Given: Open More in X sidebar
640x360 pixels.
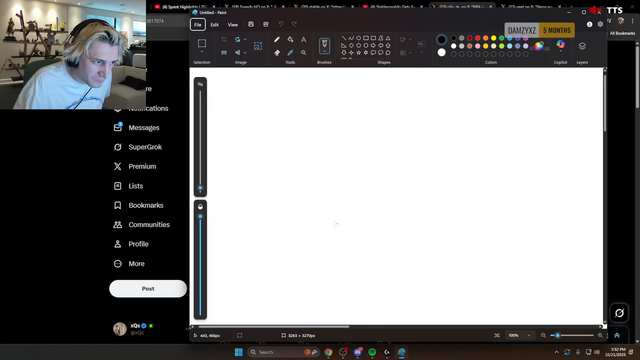Looking at the screenshot, I should pyautogui.click(x=129, y=264).
